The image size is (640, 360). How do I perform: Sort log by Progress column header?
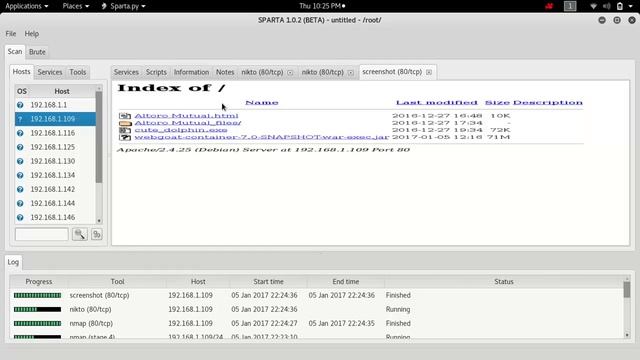(39, 282)
